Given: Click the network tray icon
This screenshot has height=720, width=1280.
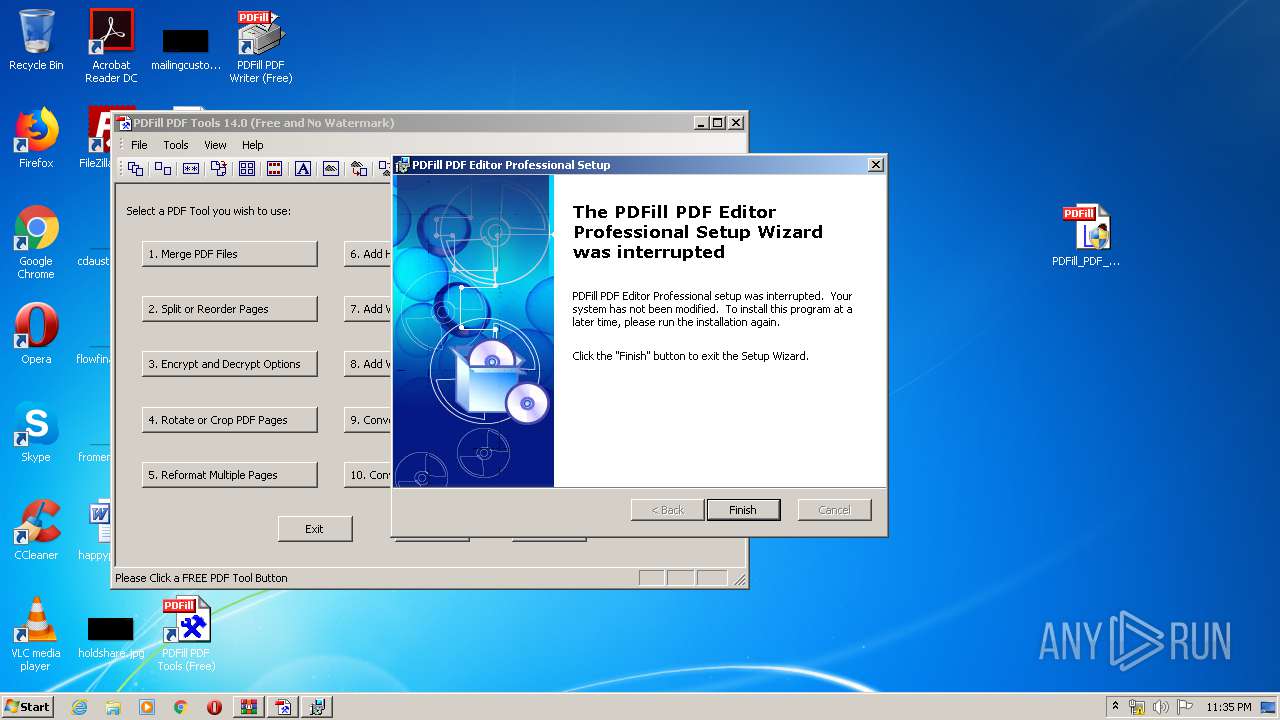Looking at the screenshot, I should click(1138, 707).
